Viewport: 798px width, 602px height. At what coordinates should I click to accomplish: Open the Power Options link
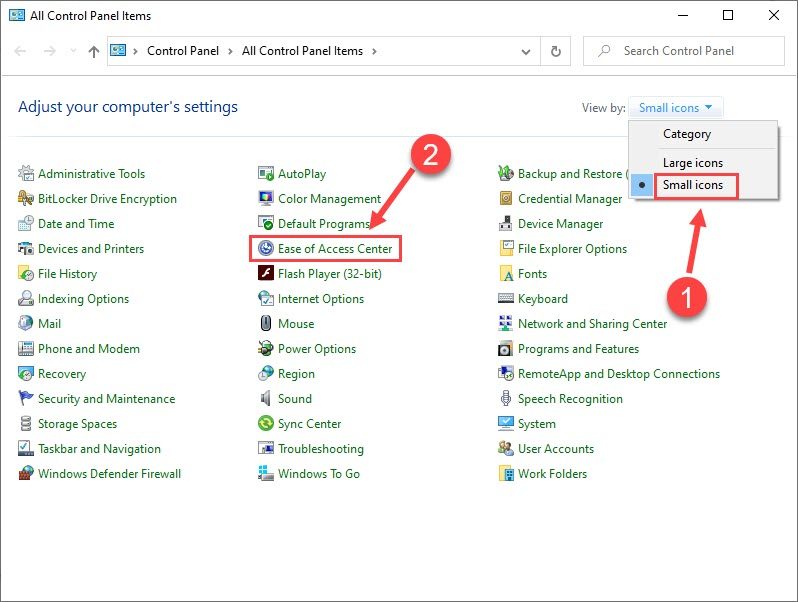[x=317, y=349]
